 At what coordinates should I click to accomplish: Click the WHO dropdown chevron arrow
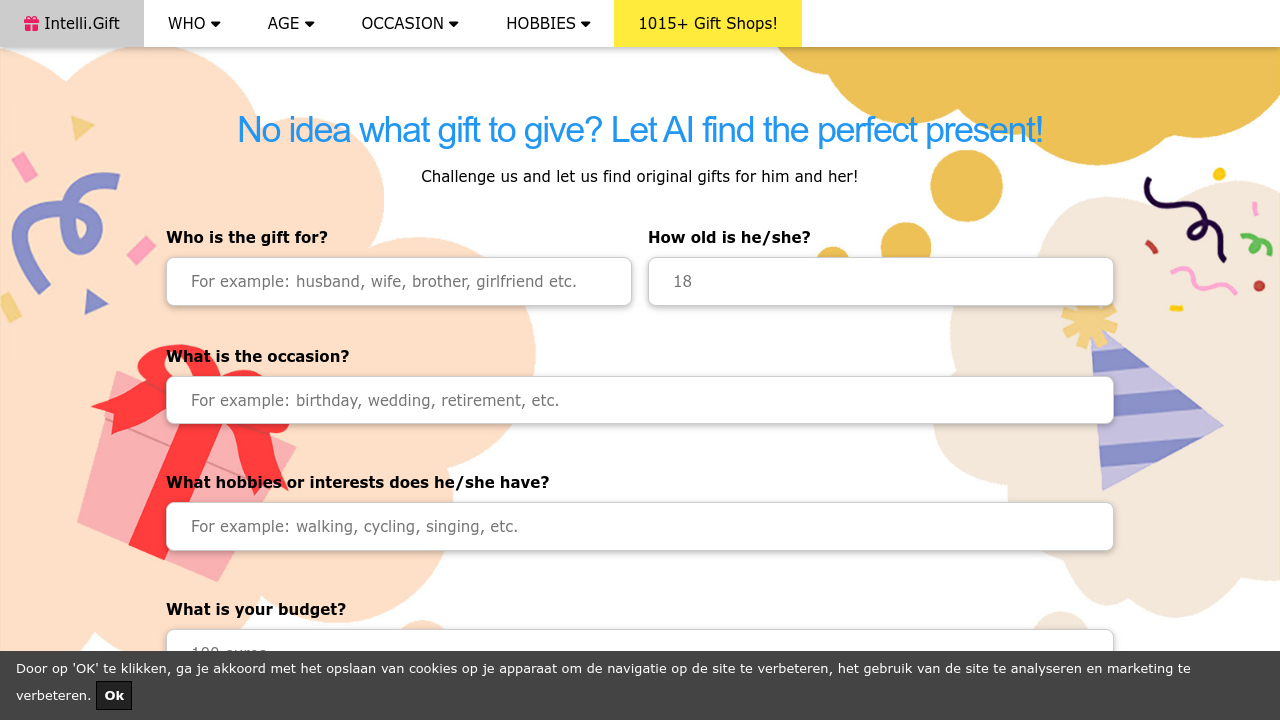pyautogui.click(x=215, y=23)
